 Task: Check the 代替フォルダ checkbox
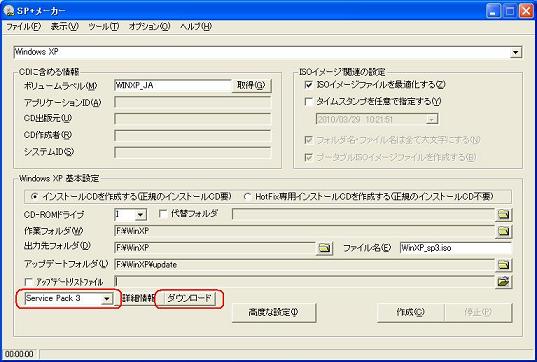(163, 214)
